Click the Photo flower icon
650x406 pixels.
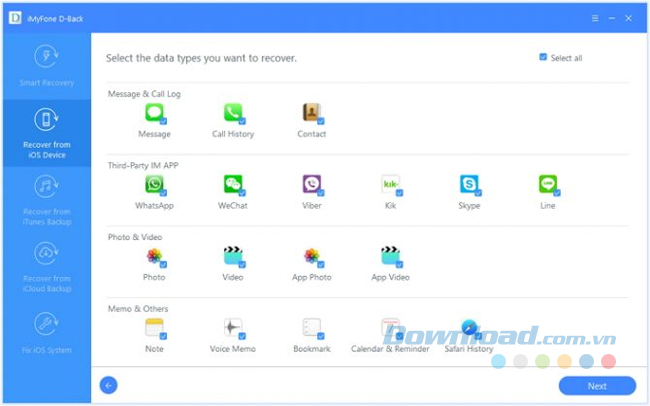(154, 256)
